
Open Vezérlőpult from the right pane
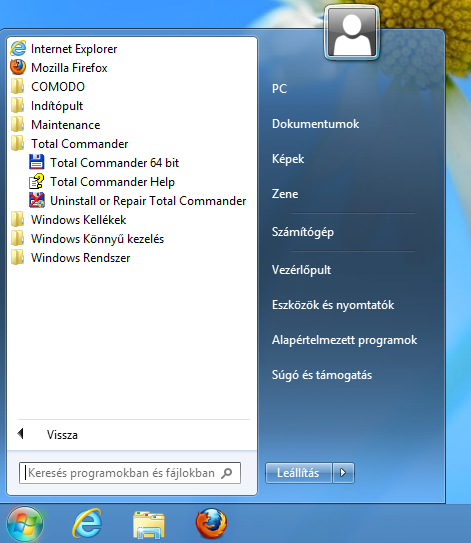301,270
